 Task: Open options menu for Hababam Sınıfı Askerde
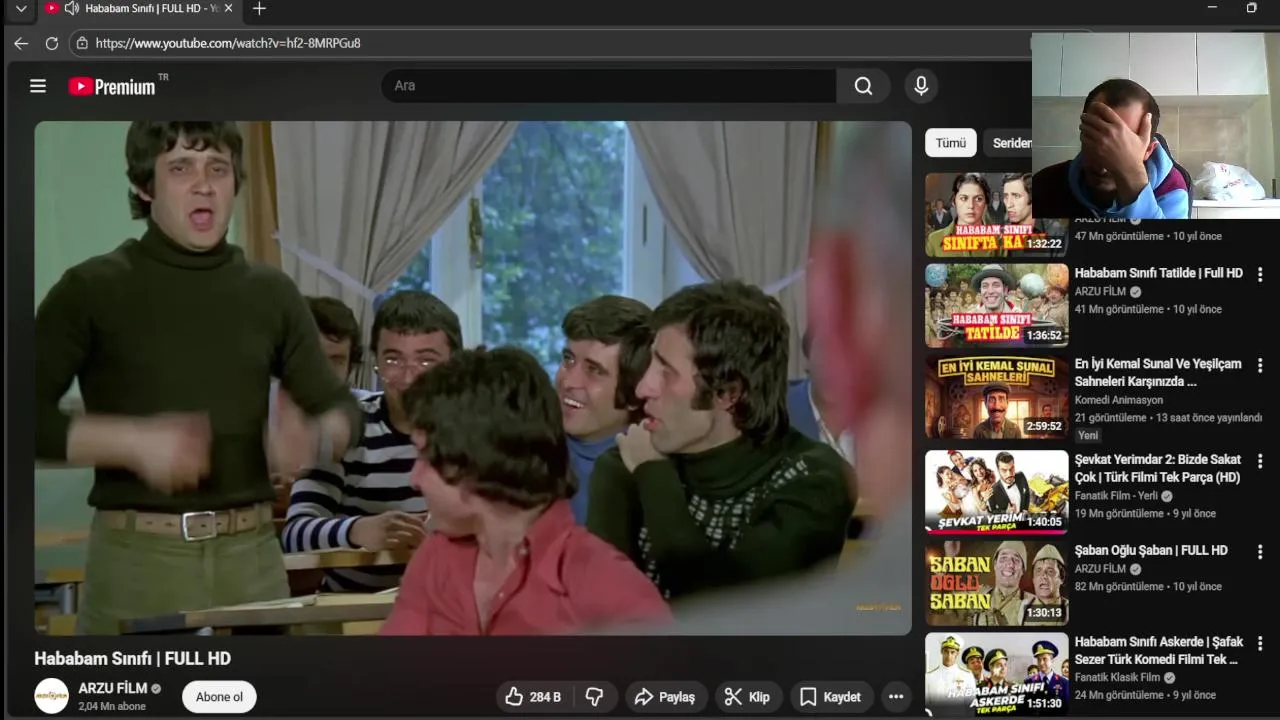[1260, 643]
